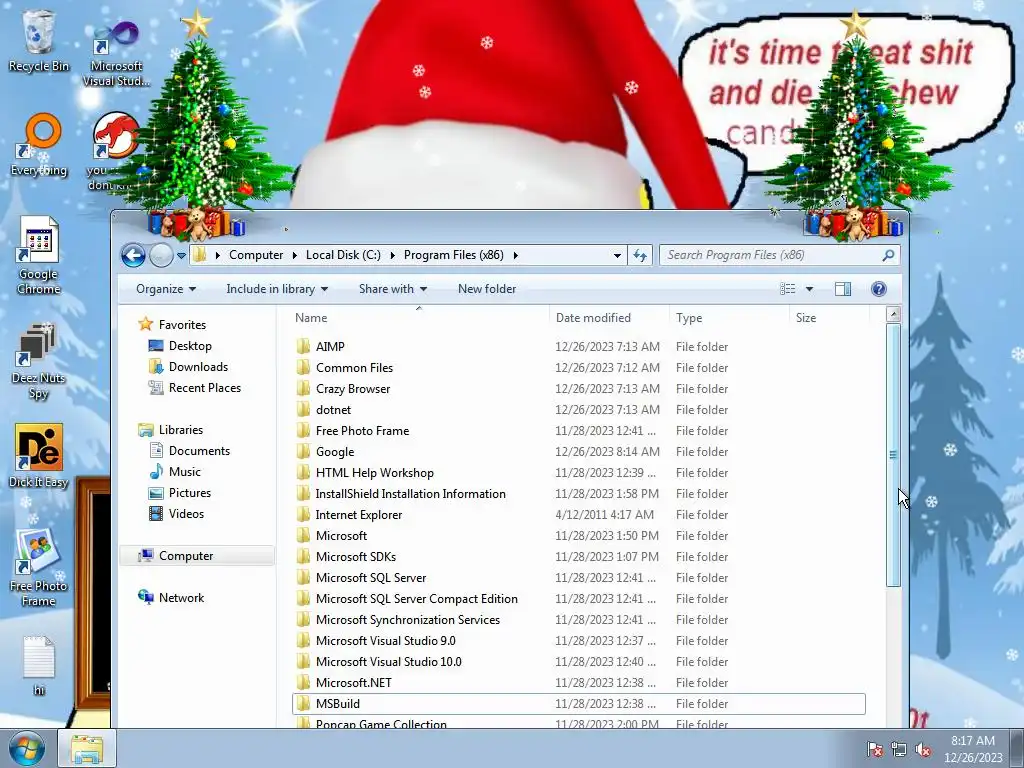Click the Back navigation arrow in Explorer
Image resolution: width=1024 pixels, height=768 pixels.
[133, 255]
